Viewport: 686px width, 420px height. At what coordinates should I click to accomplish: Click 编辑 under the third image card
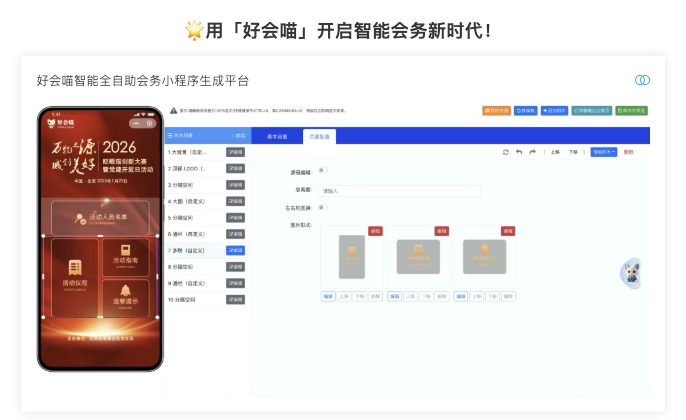coord(461,297)
